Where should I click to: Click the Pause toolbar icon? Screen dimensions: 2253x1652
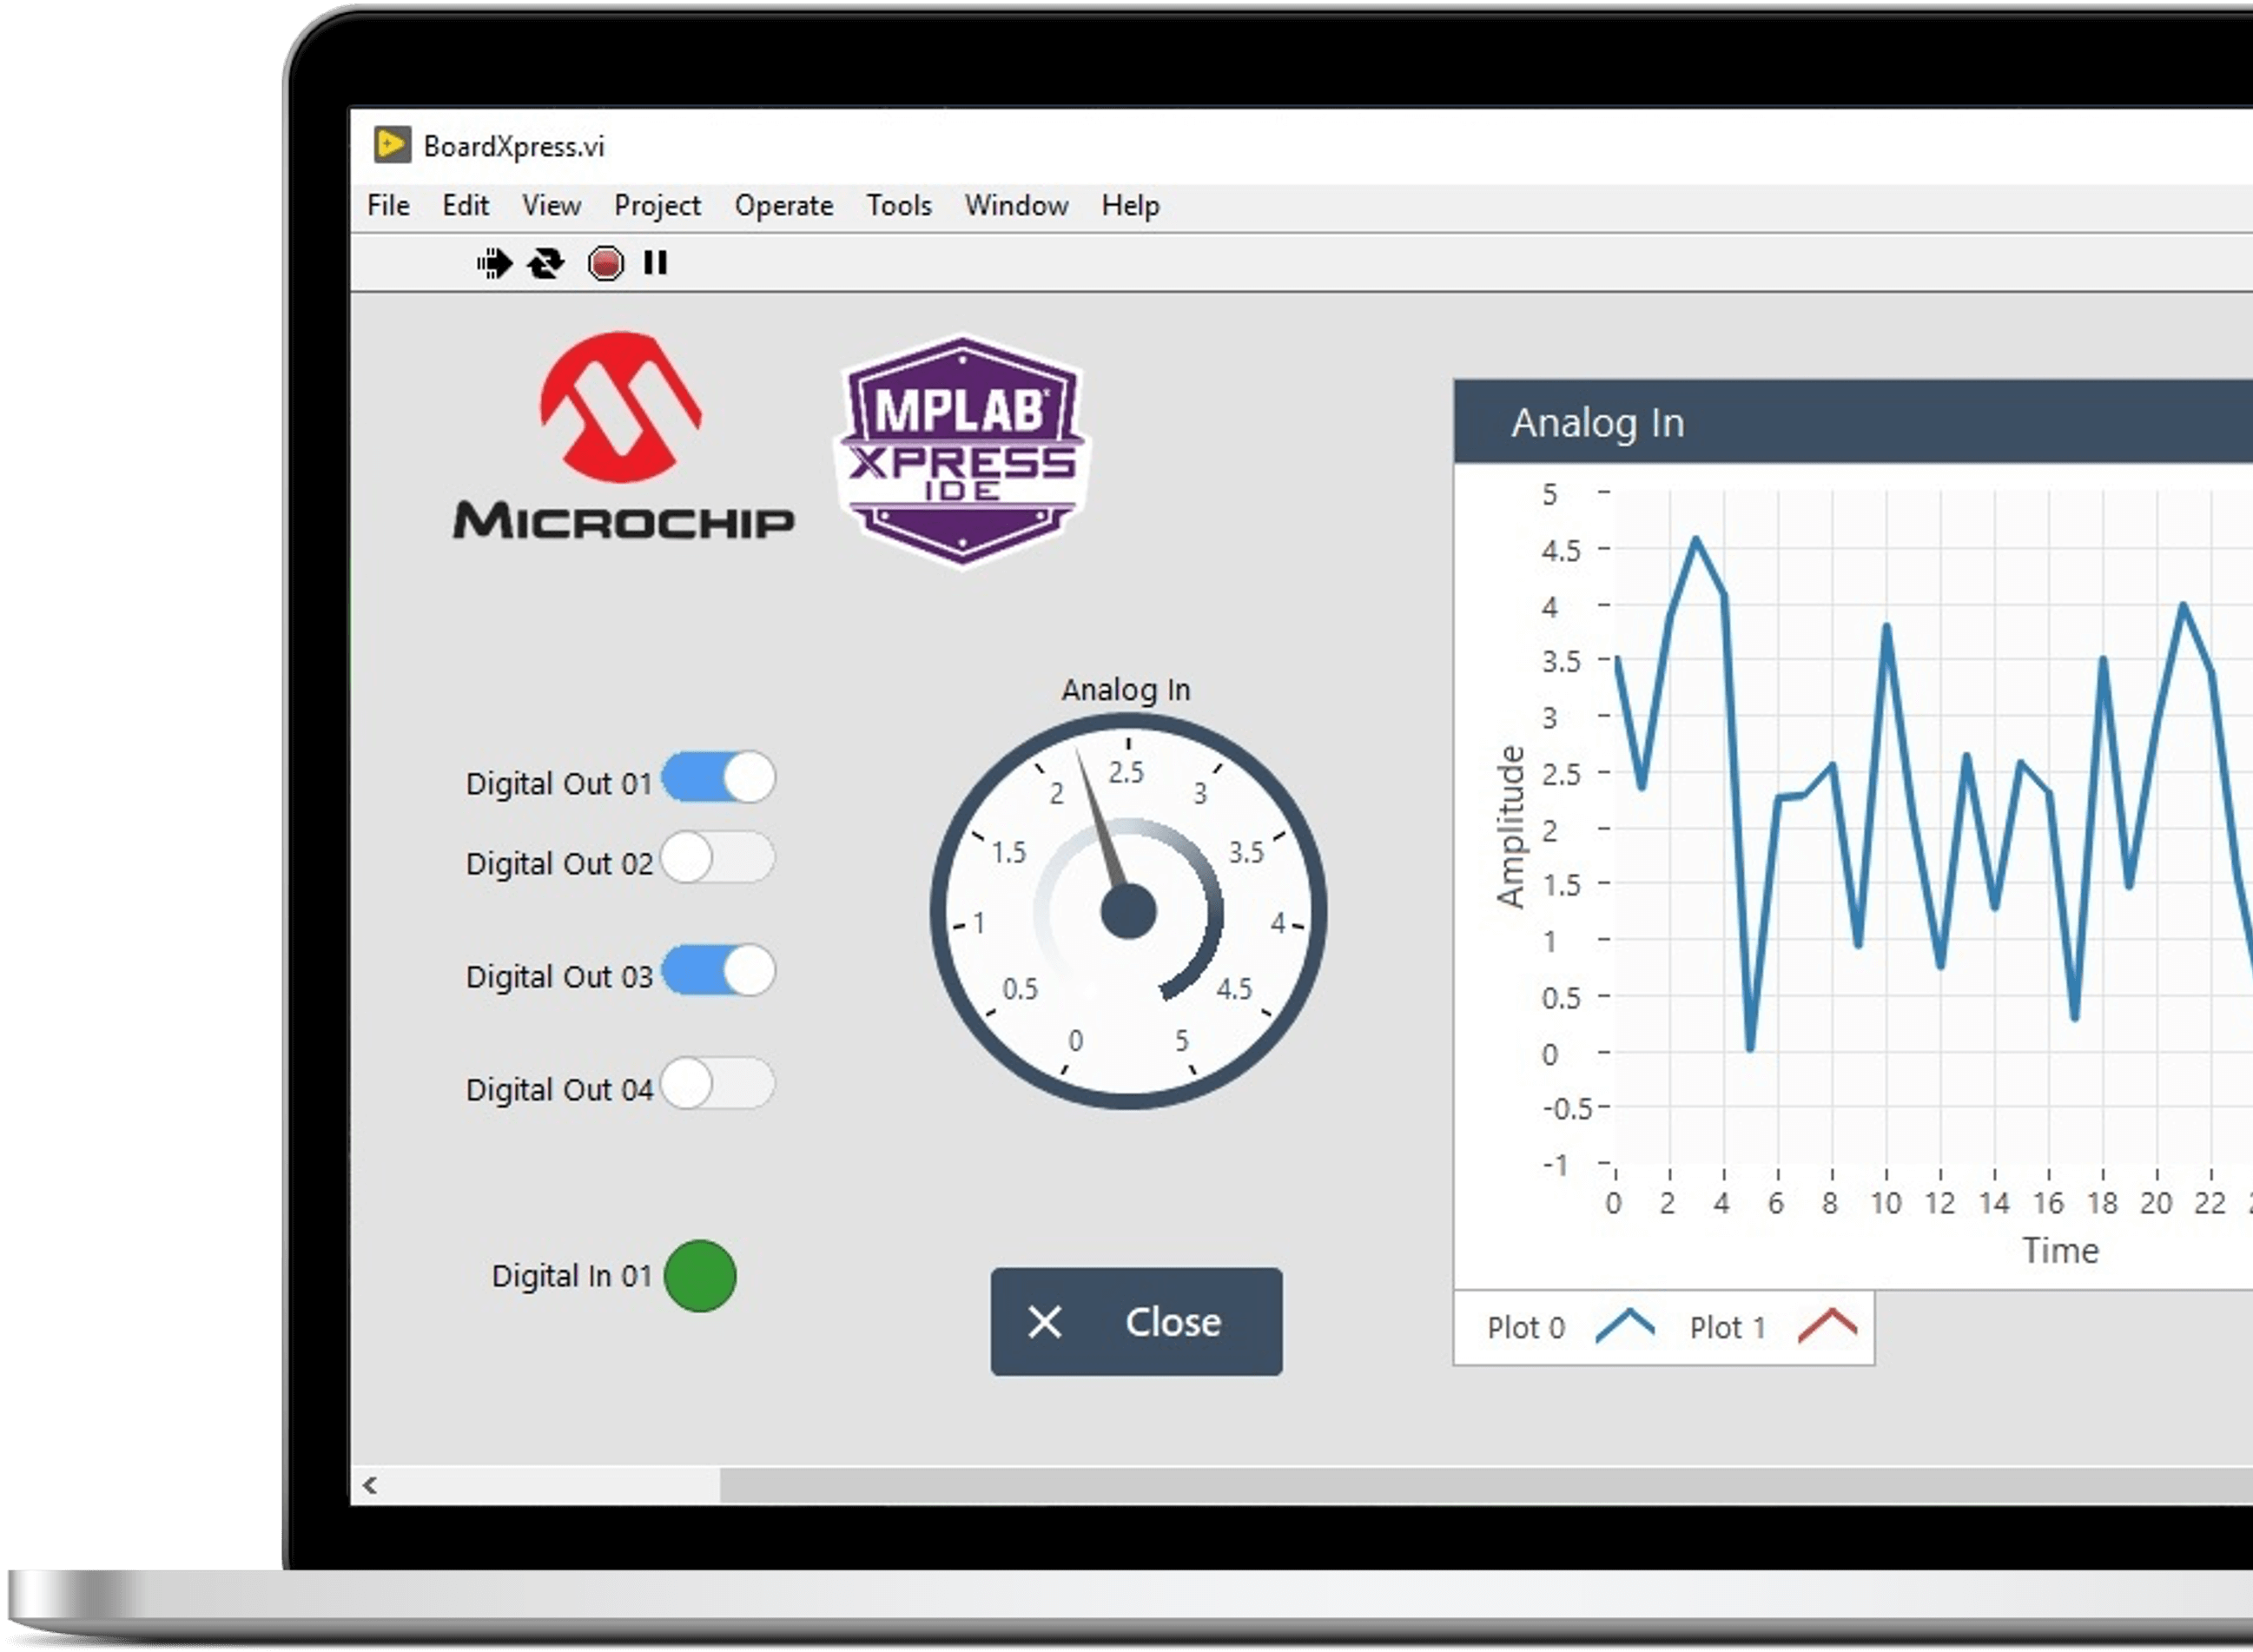coord(656,263)
